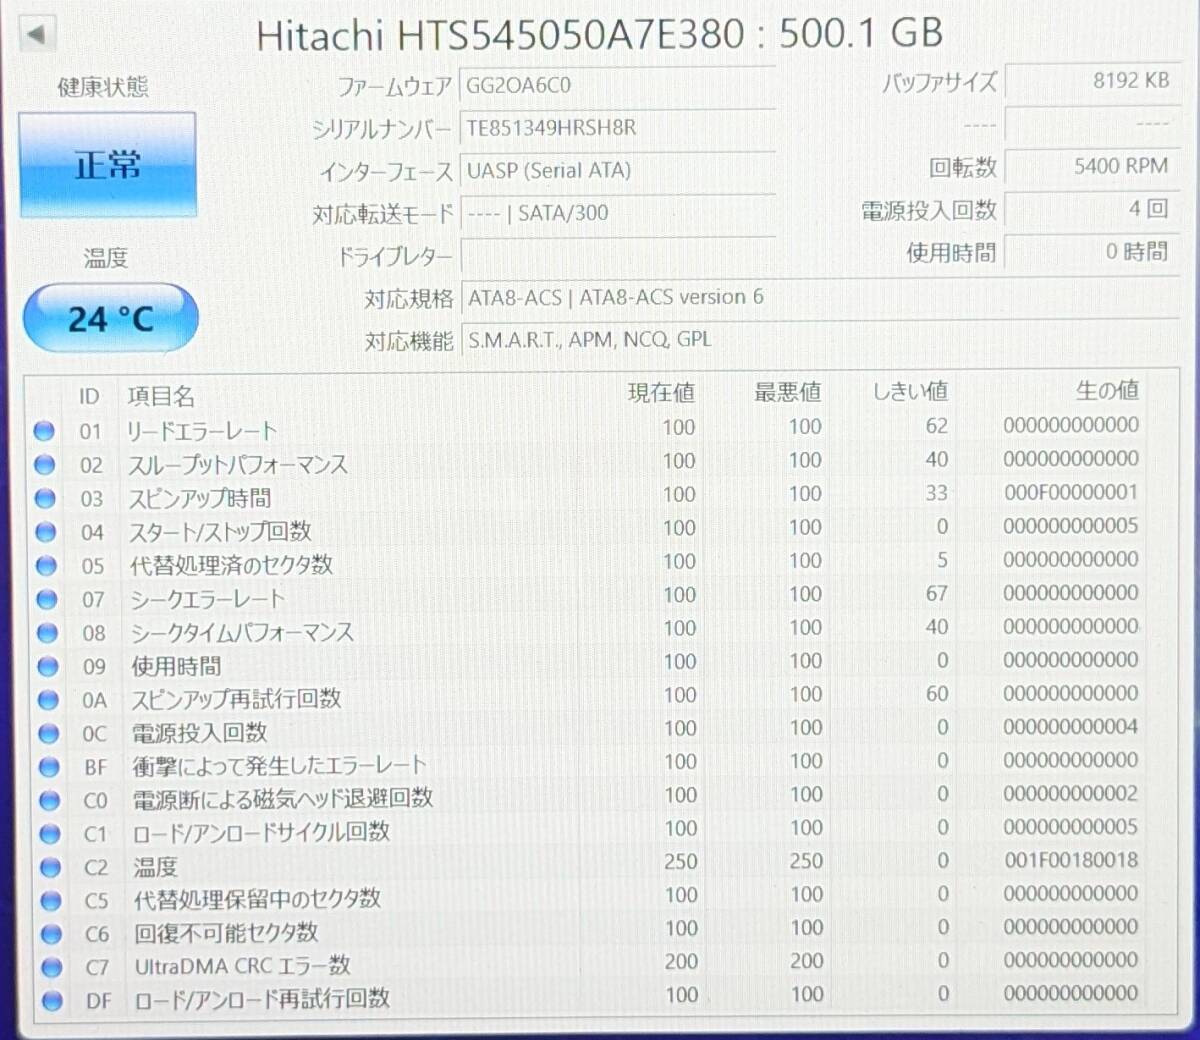Click the 24 °C temperature button
This screenshot has height=1040, width=1200.
coord(110,319)
